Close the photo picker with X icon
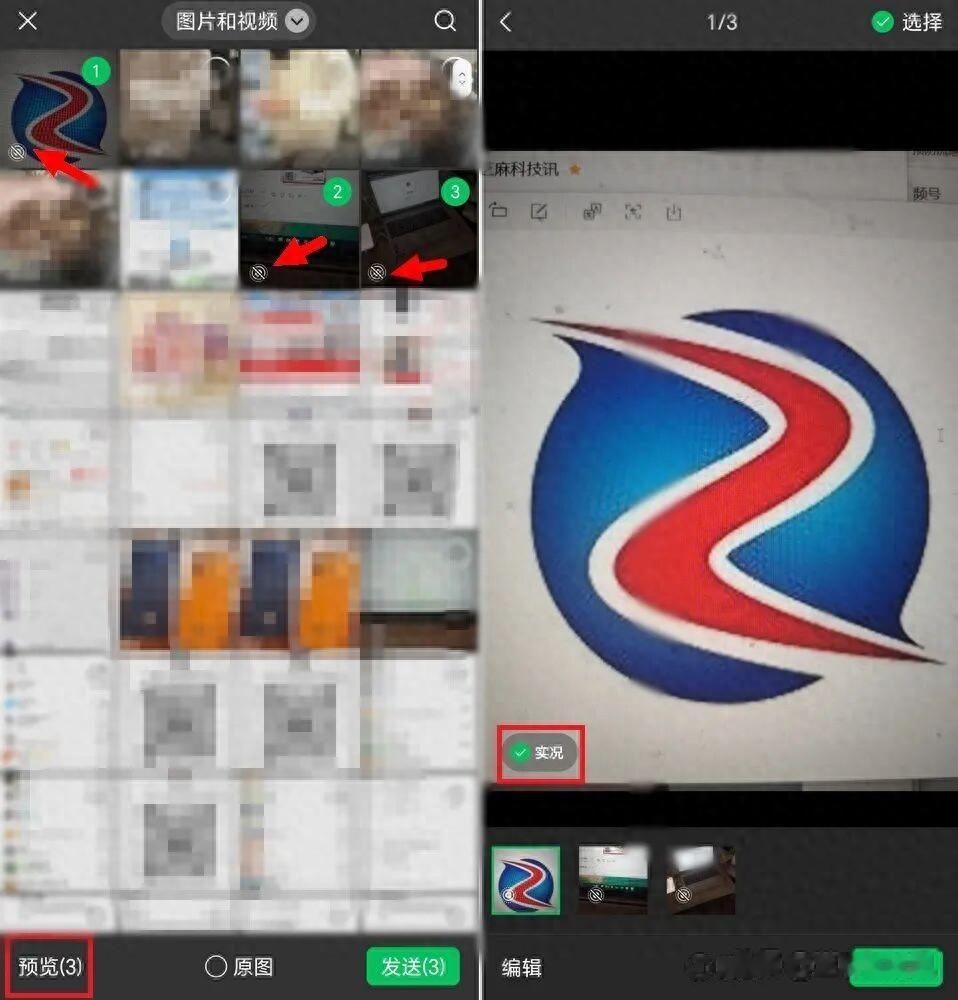This screenshot has width=958, height=1000. point(29,21)
